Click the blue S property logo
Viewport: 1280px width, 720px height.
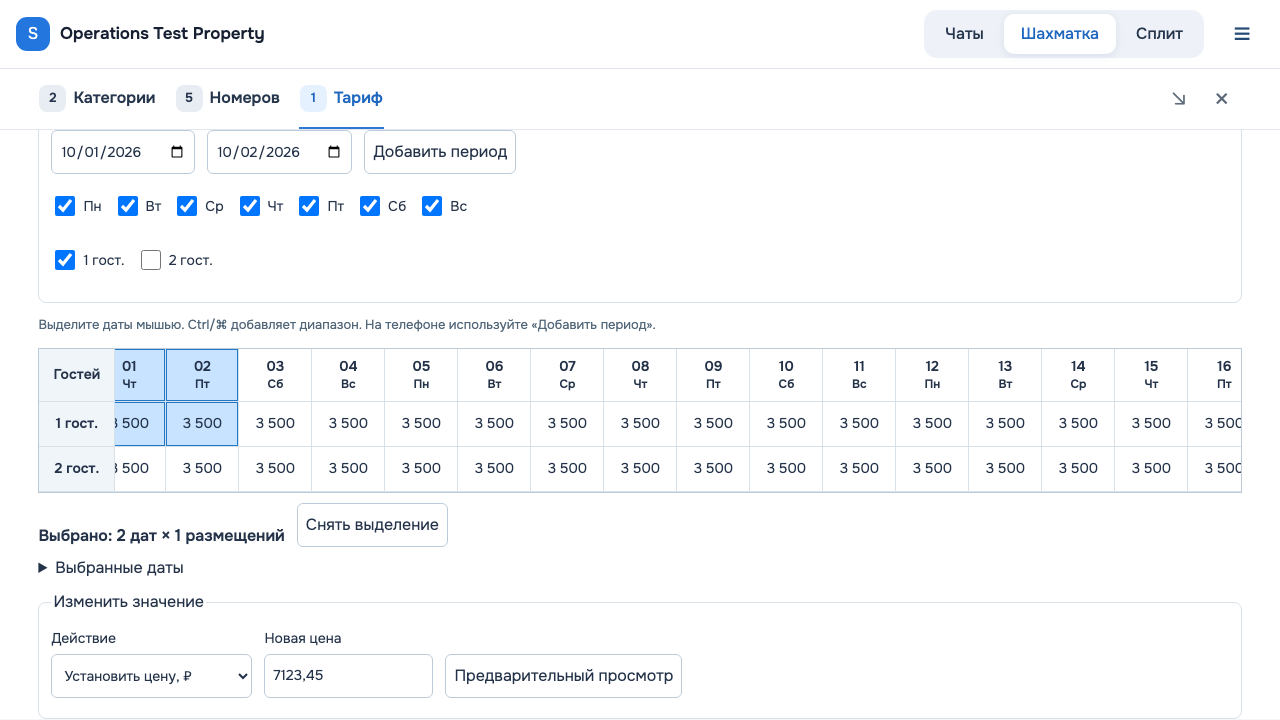[33, 34]
